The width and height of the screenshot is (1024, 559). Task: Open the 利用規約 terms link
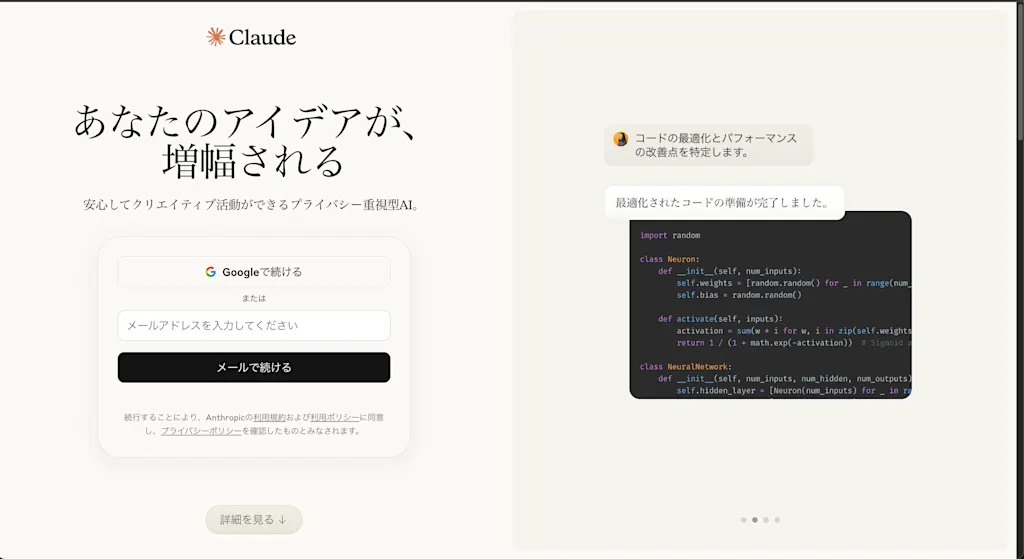[x=270, y=417]
